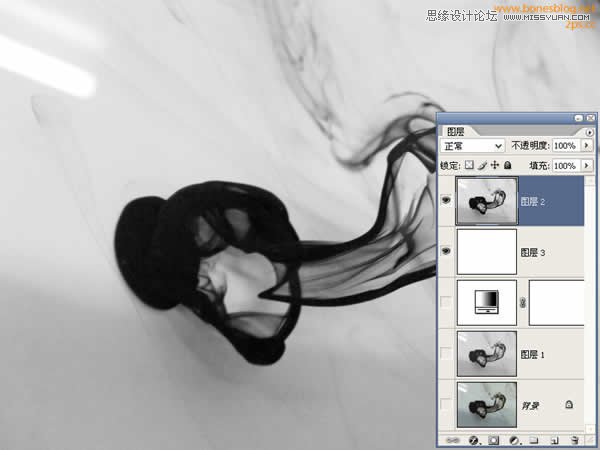Minimize the layers palette
600x450 pixels.
pos(579,118)
